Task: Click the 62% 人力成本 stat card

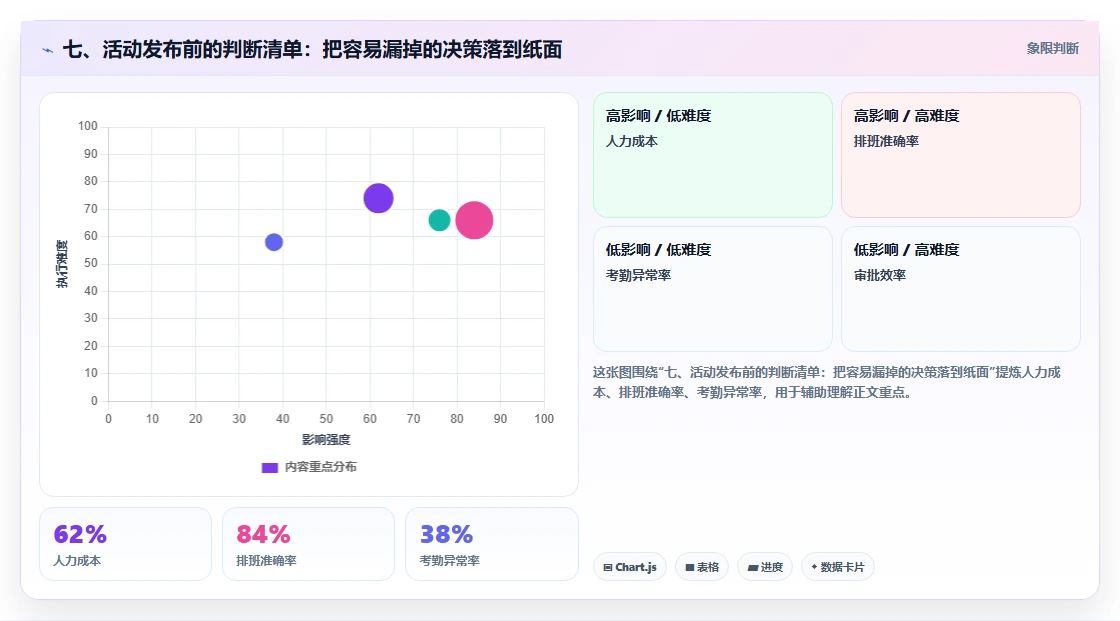Action: [126, 544]
